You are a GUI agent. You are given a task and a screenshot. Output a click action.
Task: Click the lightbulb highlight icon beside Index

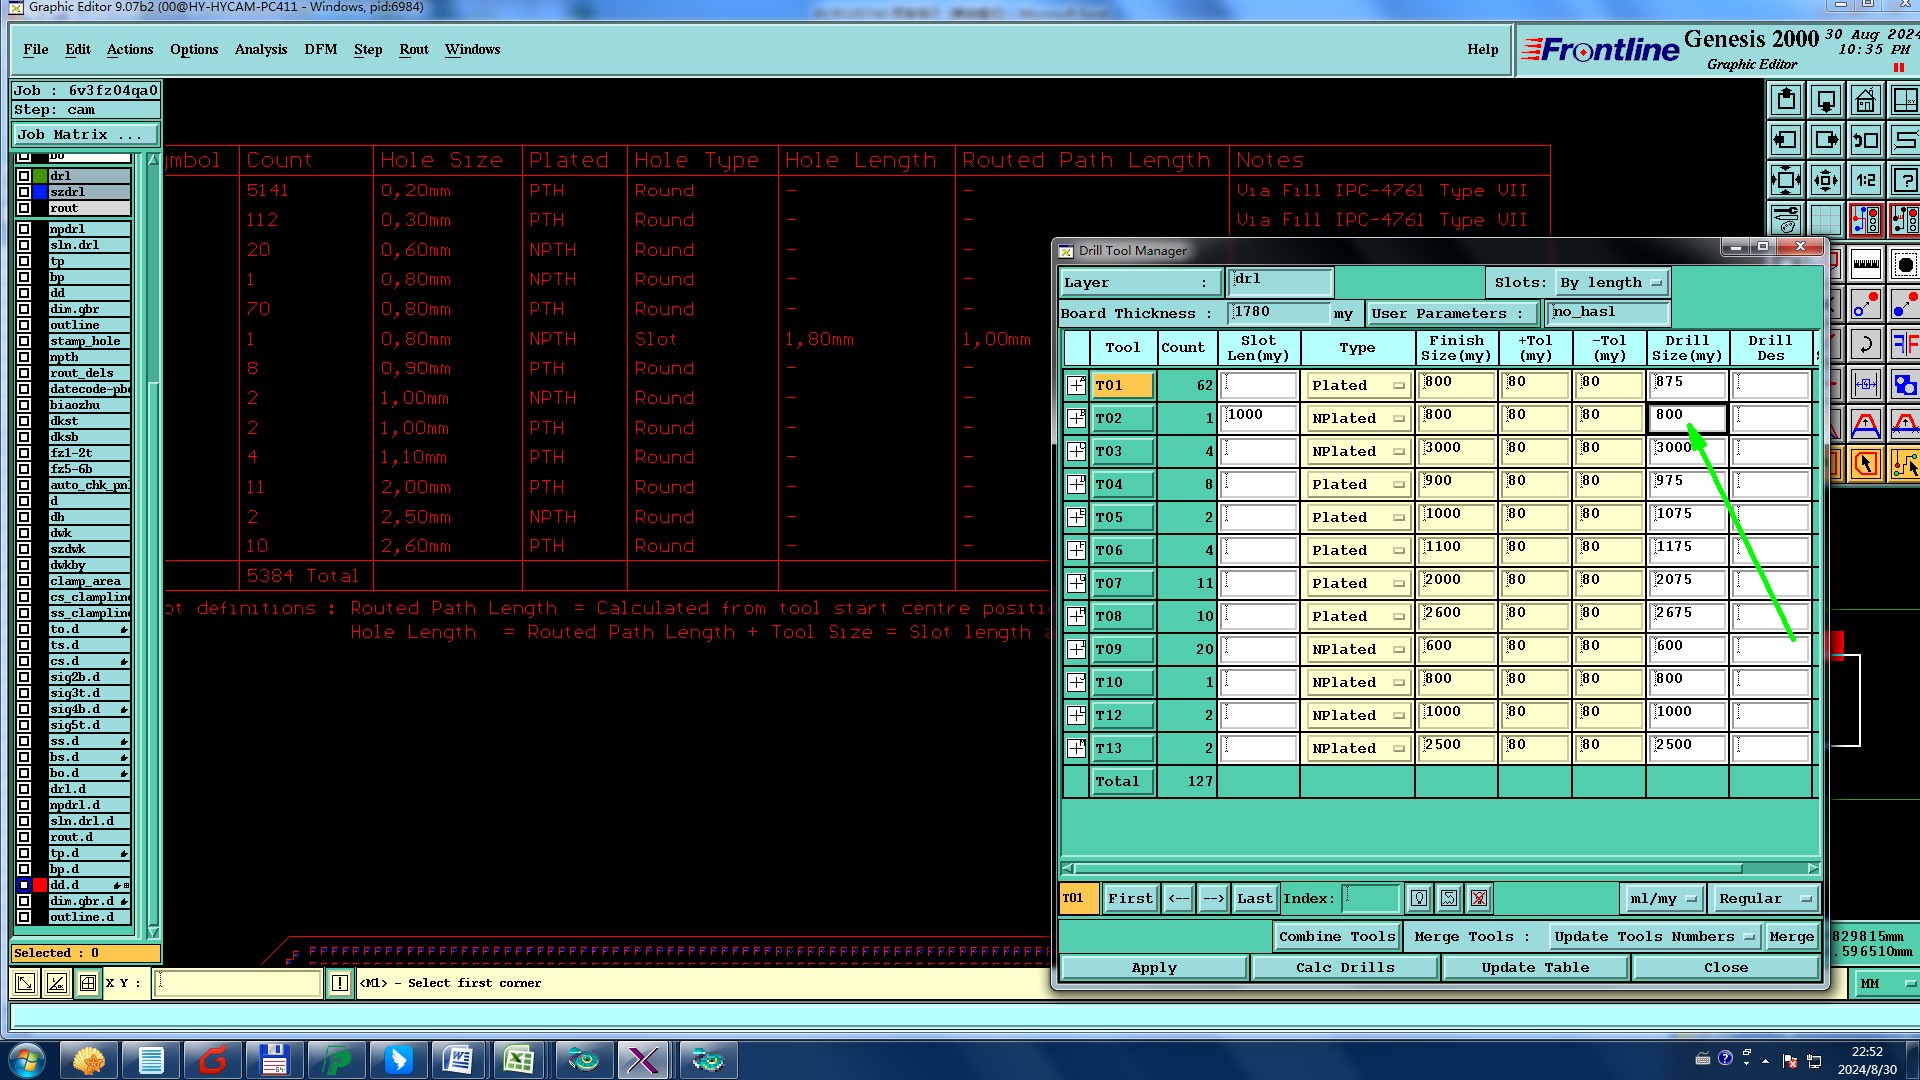pos(1418,898)
